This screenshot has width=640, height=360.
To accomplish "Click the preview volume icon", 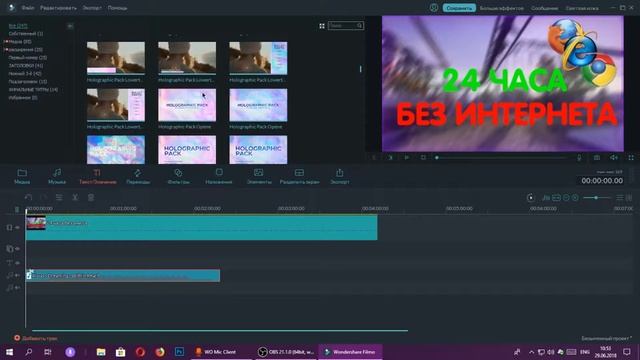I will (x=614, y=158).
